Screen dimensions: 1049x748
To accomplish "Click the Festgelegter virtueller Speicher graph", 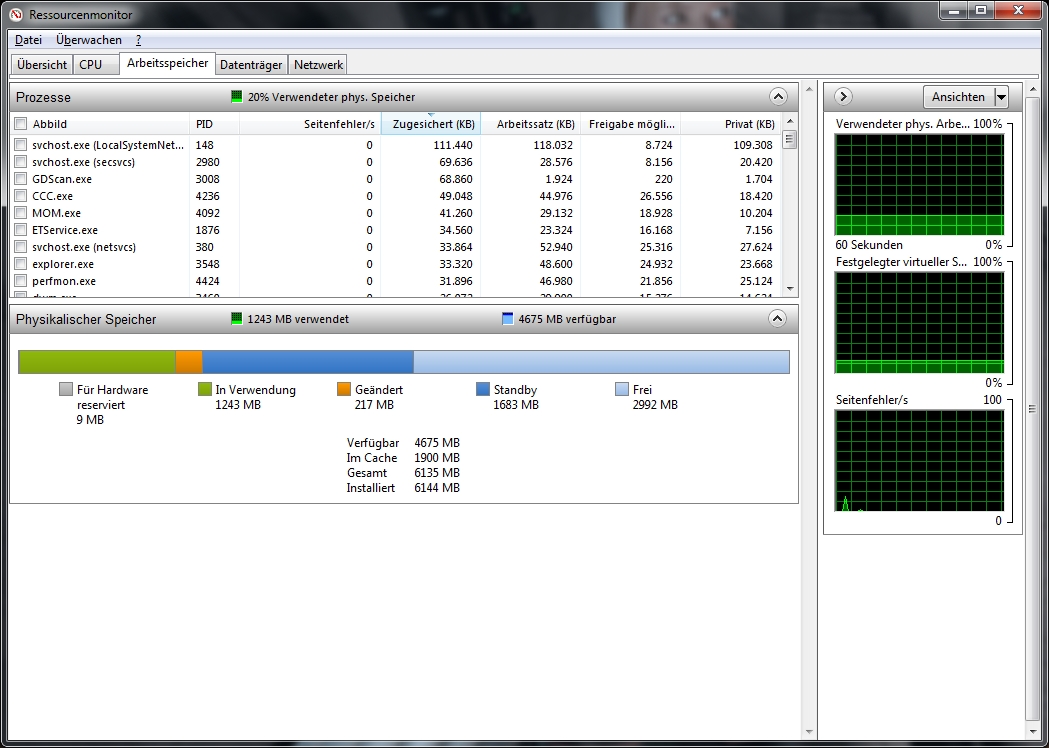I will [919, 322].
